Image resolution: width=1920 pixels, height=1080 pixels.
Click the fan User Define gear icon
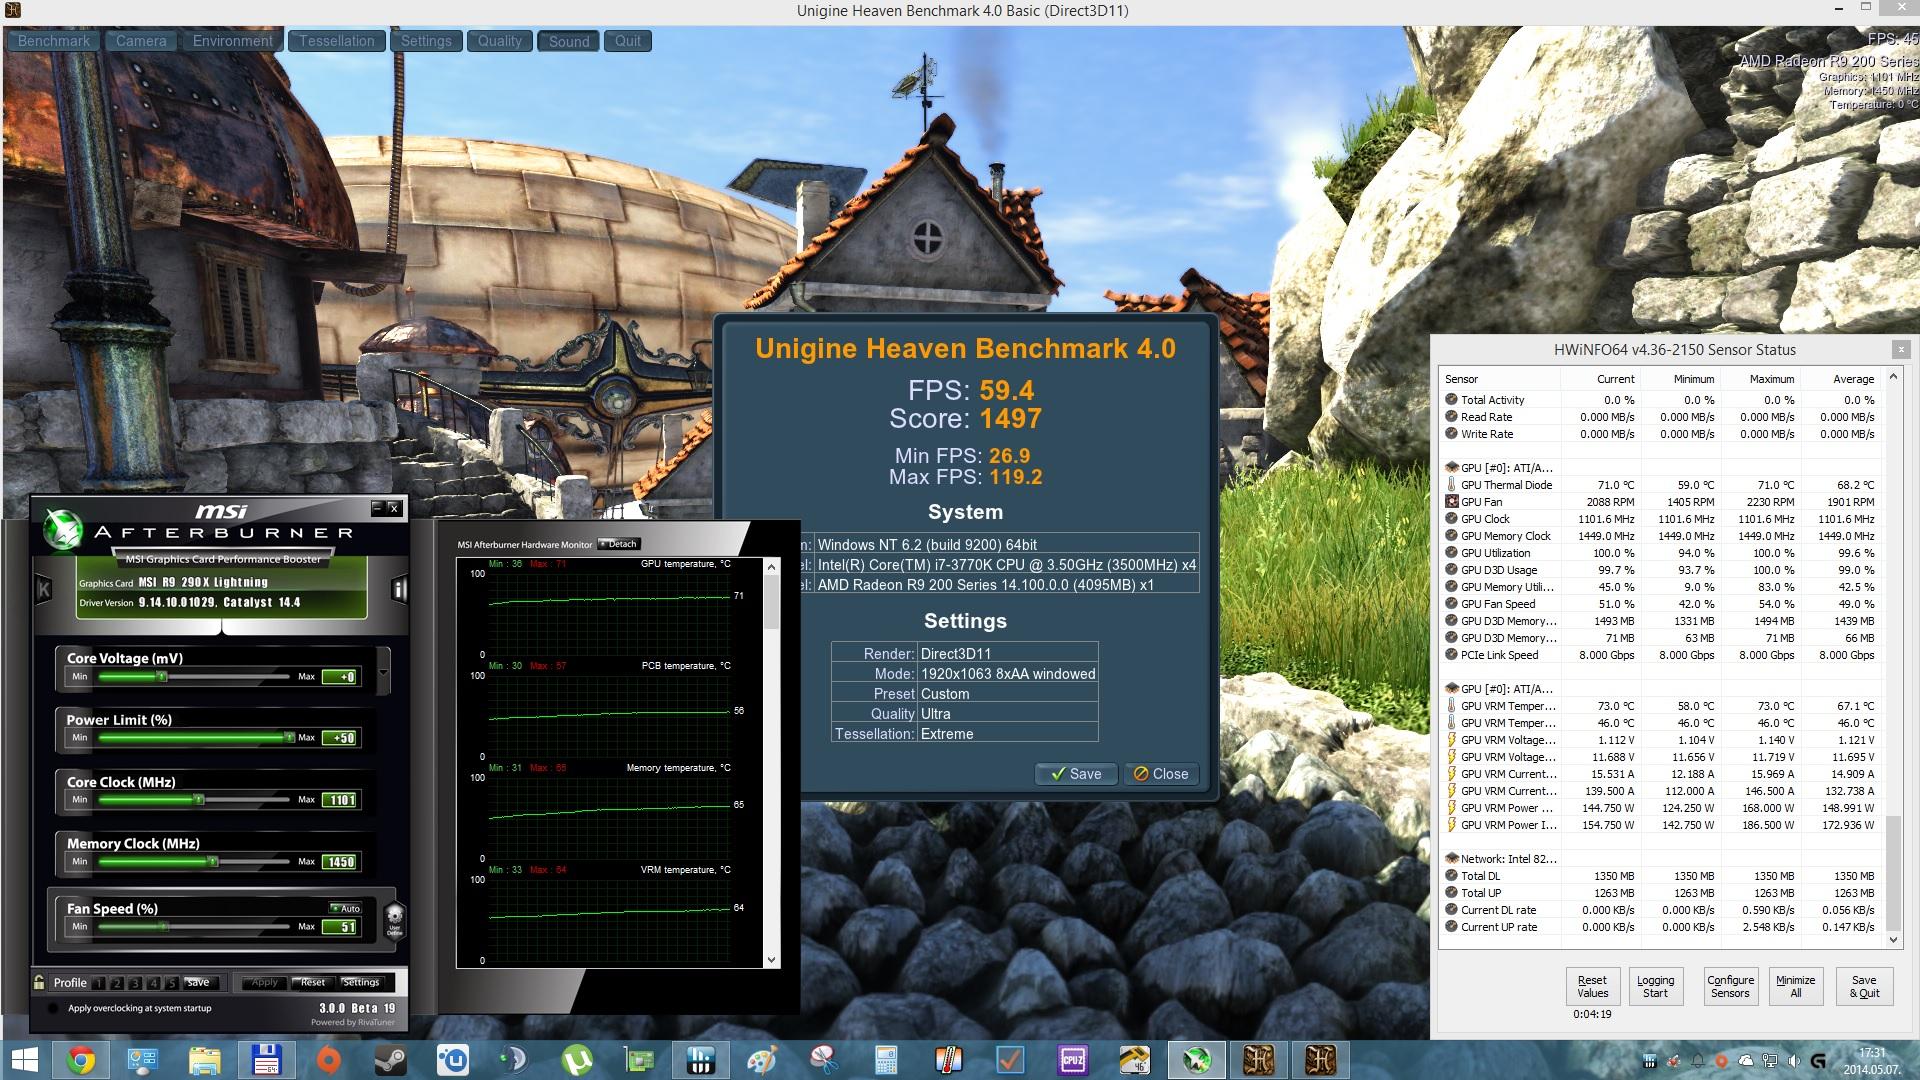pyautogui.click(x=394, y=918)
